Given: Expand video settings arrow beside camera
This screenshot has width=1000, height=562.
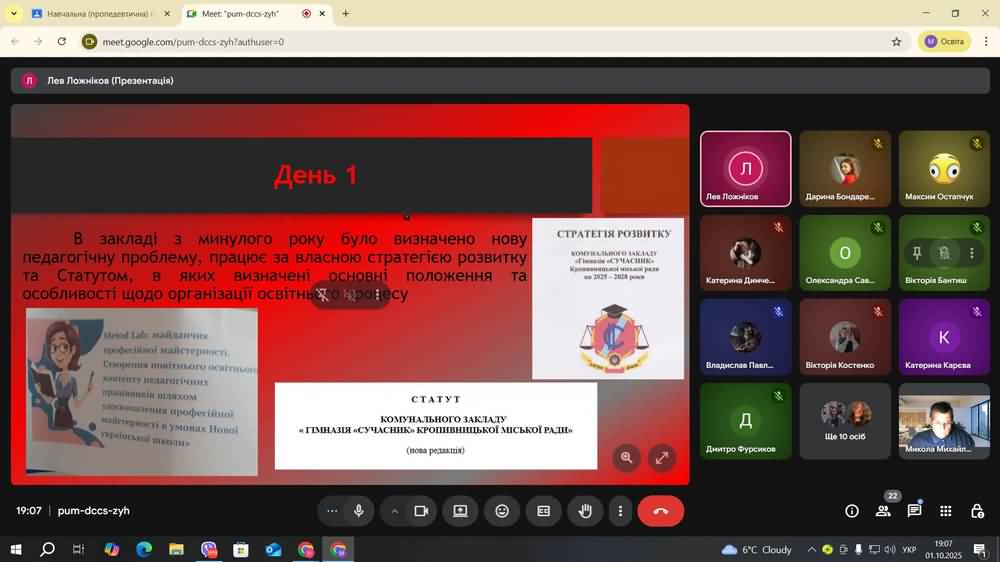Looking at the screenshot, I should pyautogui.click(x=395, y=511).
